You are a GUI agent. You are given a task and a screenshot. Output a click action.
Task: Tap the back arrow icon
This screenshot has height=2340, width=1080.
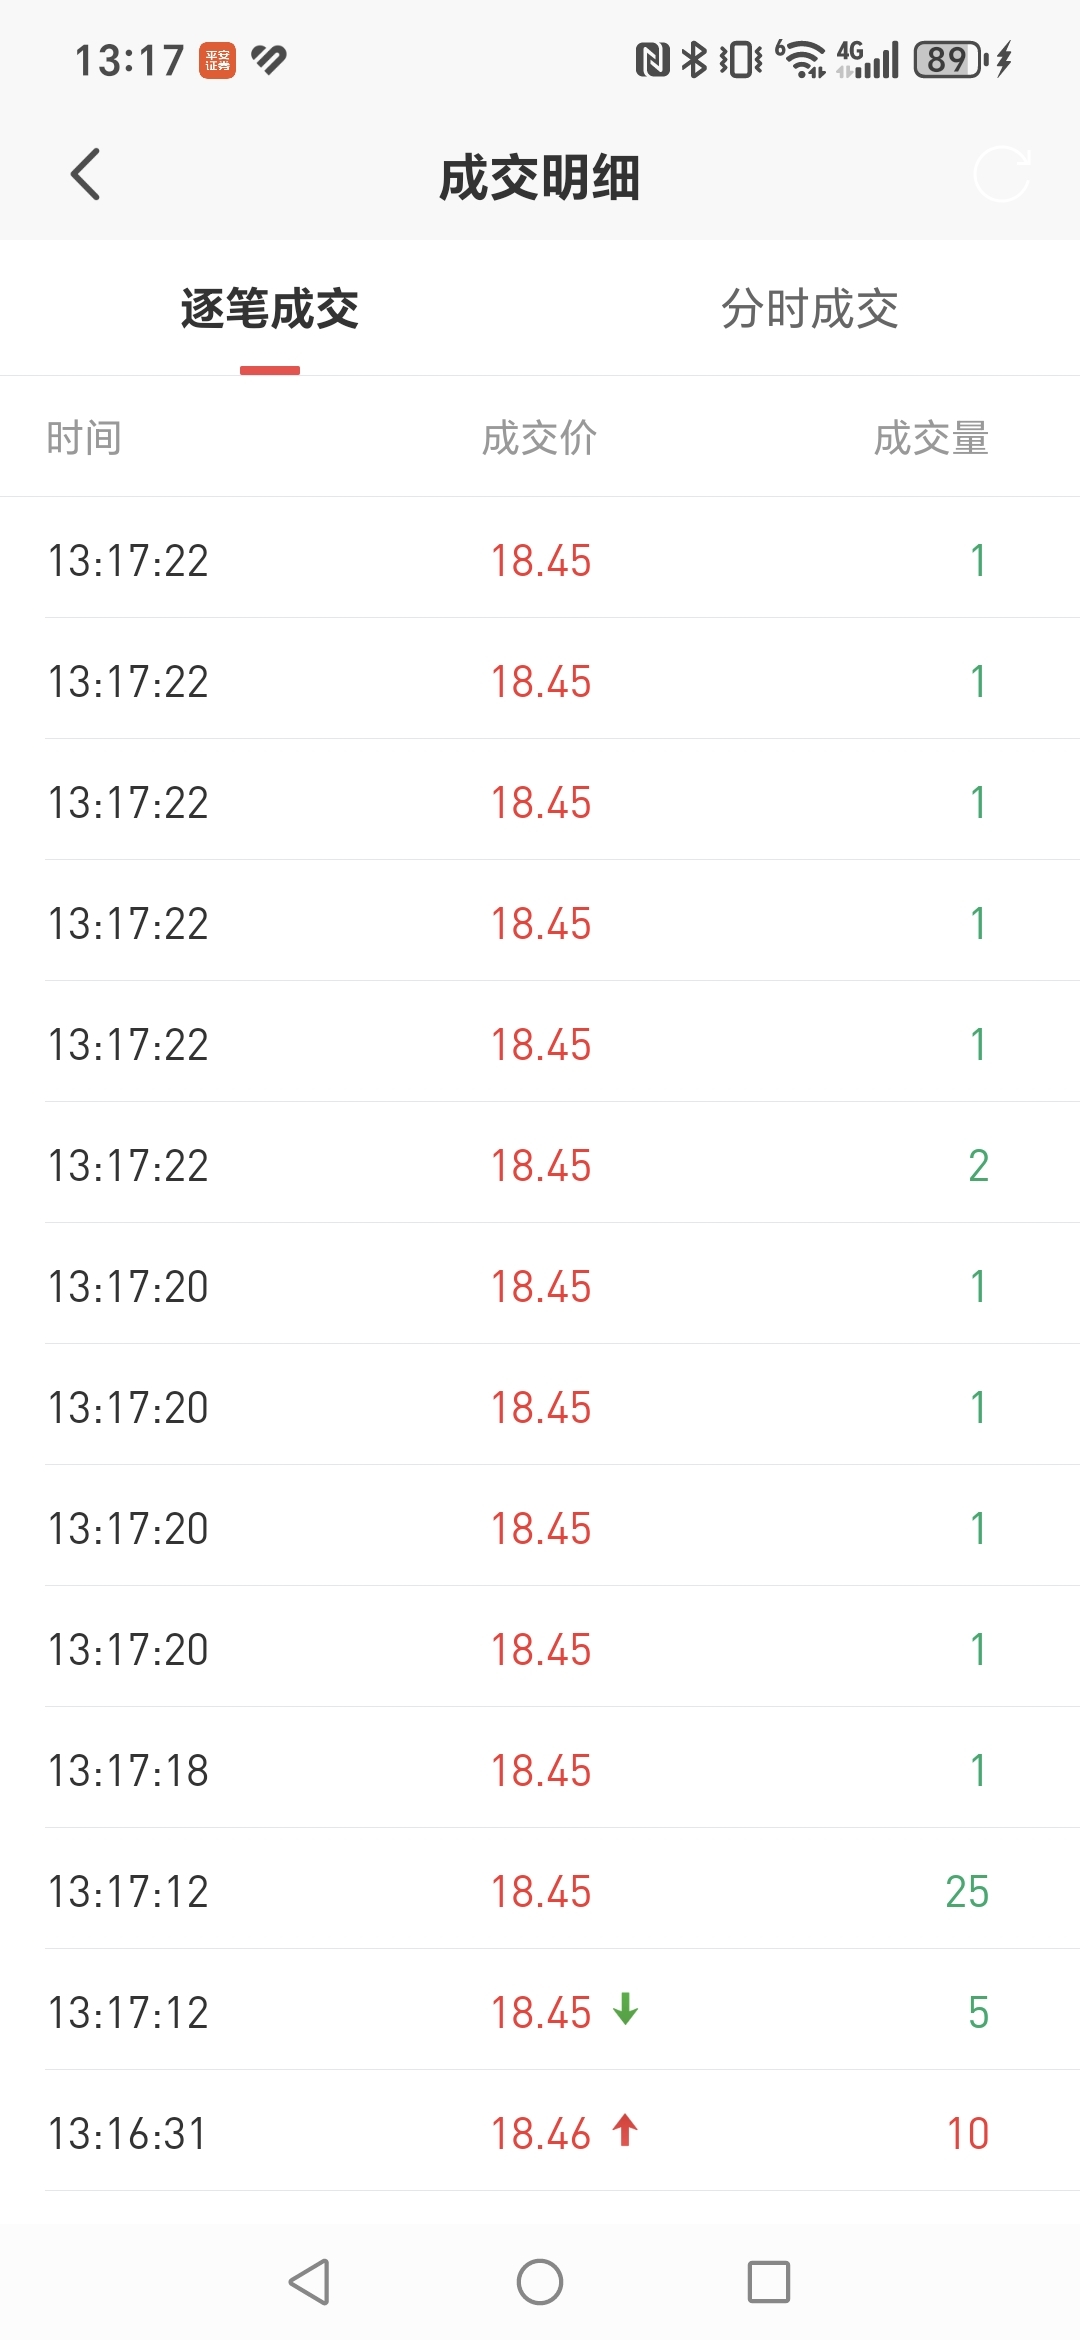click(x=86, y=175)
